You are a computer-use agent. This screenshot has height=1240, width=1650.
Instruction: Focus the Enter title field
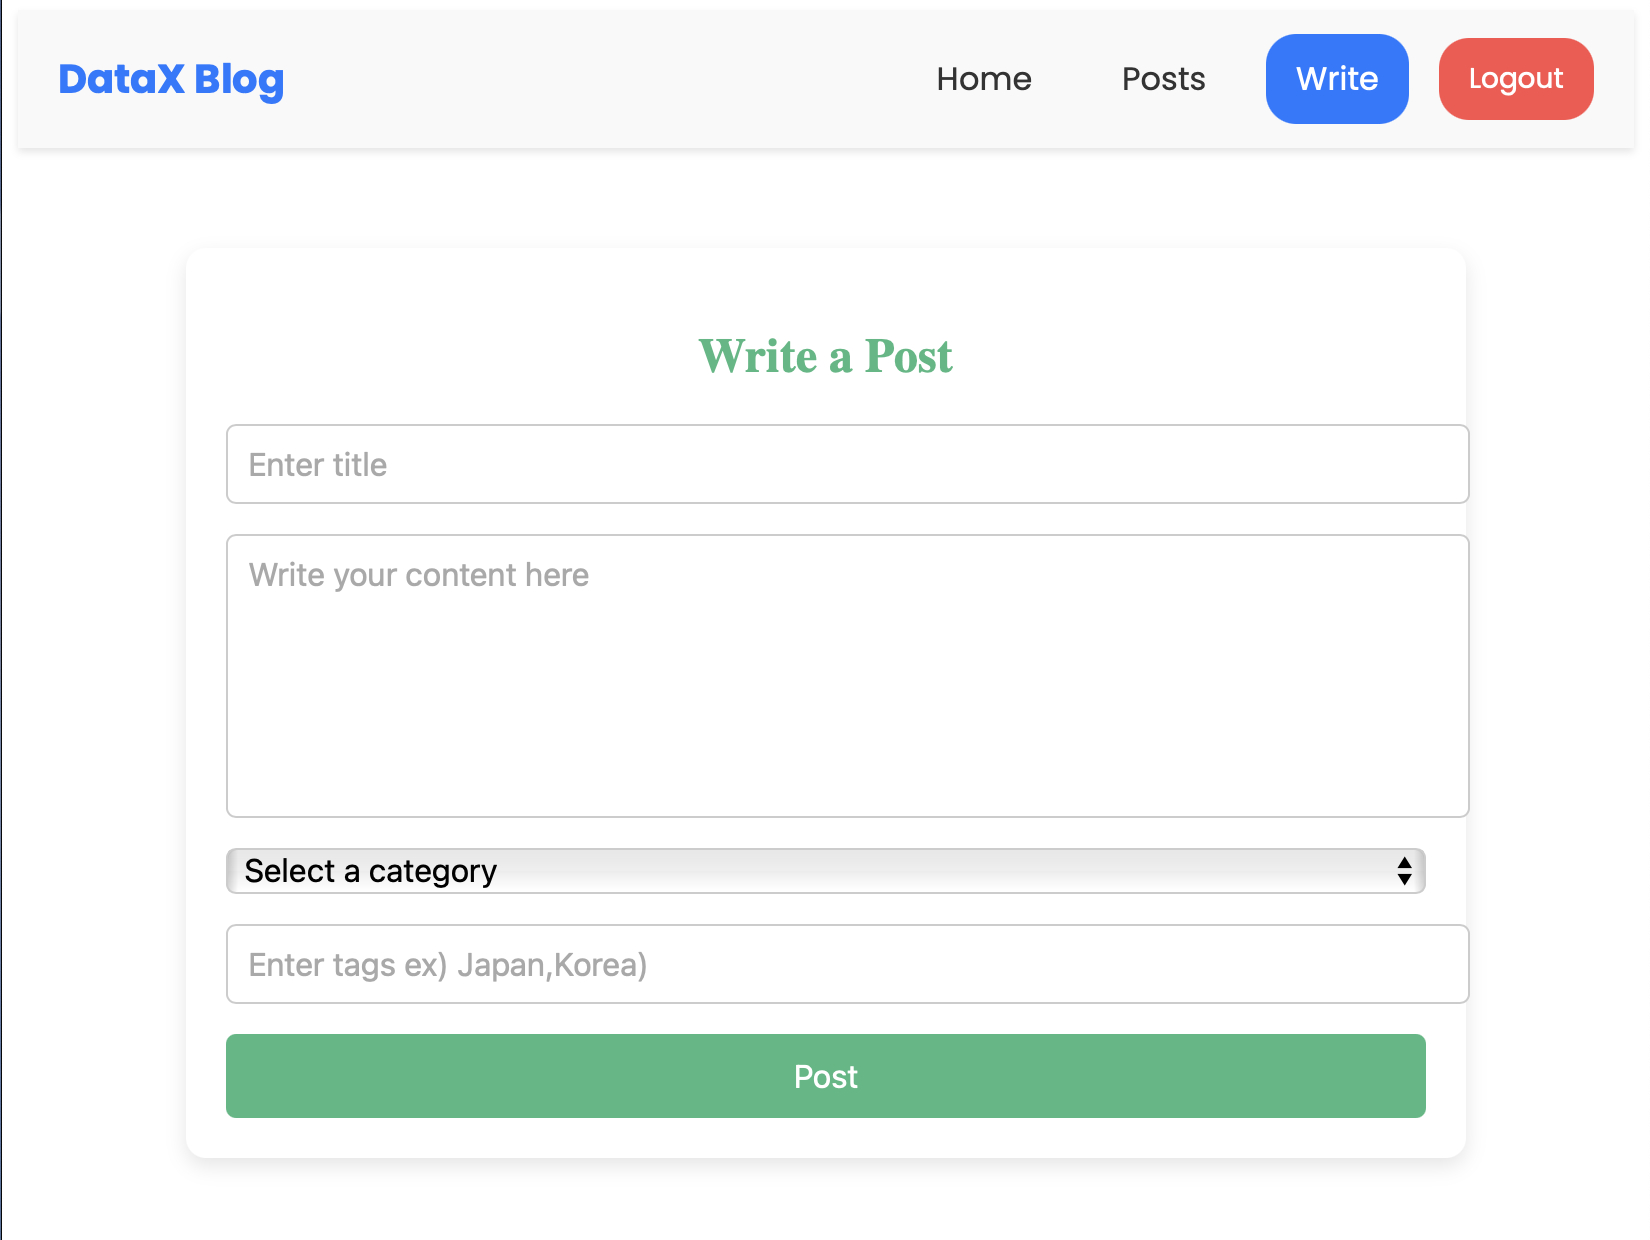click(x=848, y=464)
